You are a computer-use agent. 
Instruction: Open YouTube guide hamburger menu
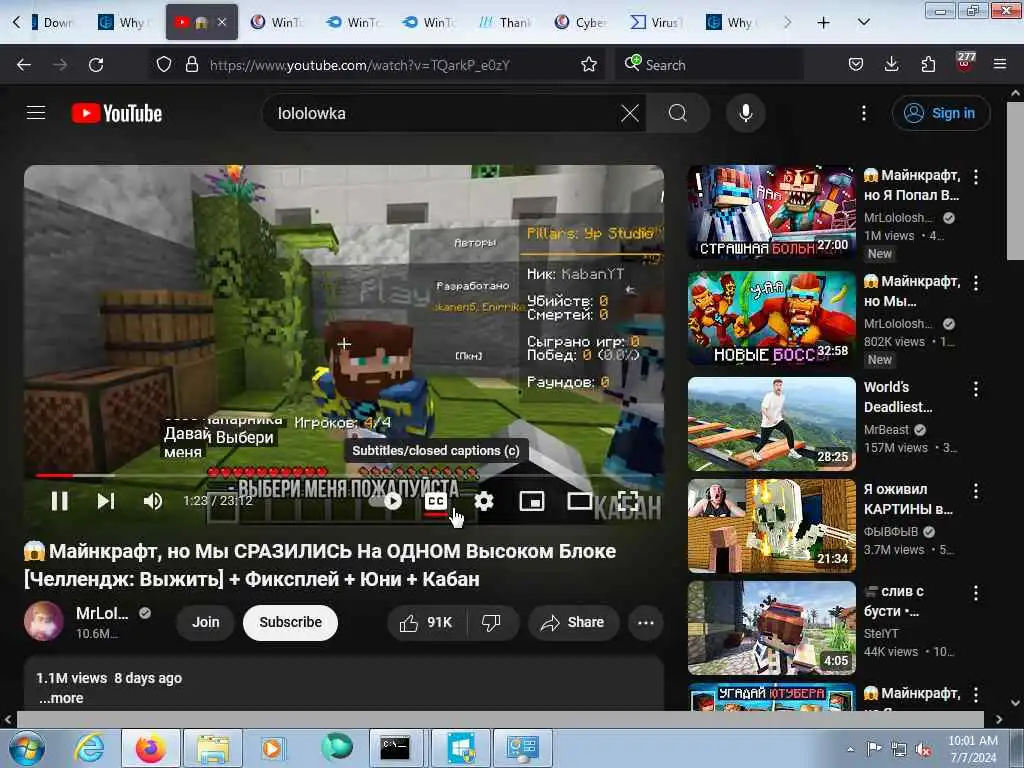(36, 113)
